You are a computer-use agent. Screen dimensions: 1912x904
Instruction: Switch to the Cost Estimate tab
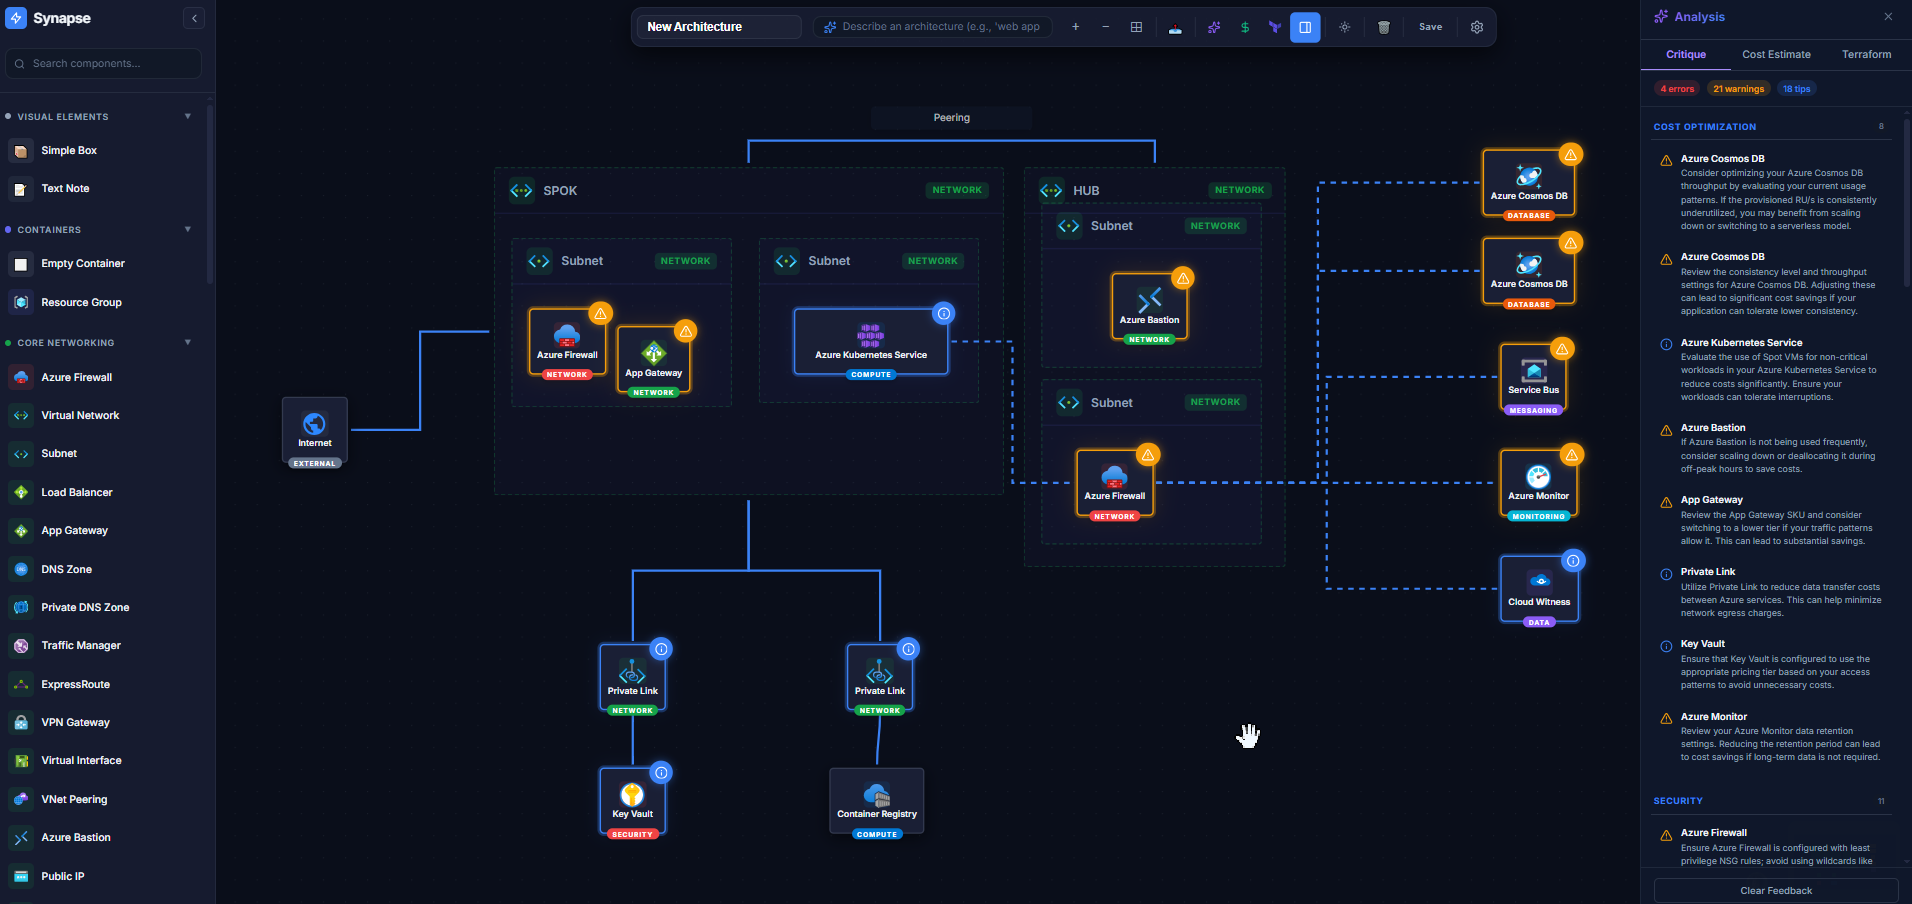pos(1775,55)
